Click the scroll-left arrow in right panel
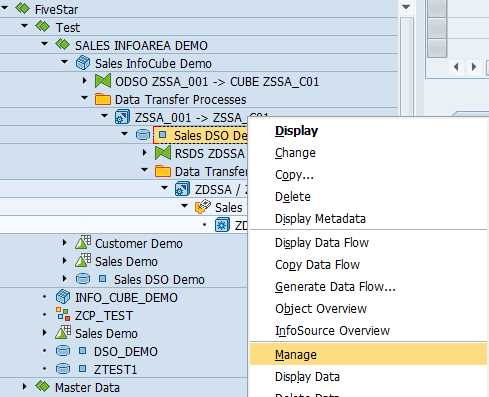489x397 pixels. [457, 67]
